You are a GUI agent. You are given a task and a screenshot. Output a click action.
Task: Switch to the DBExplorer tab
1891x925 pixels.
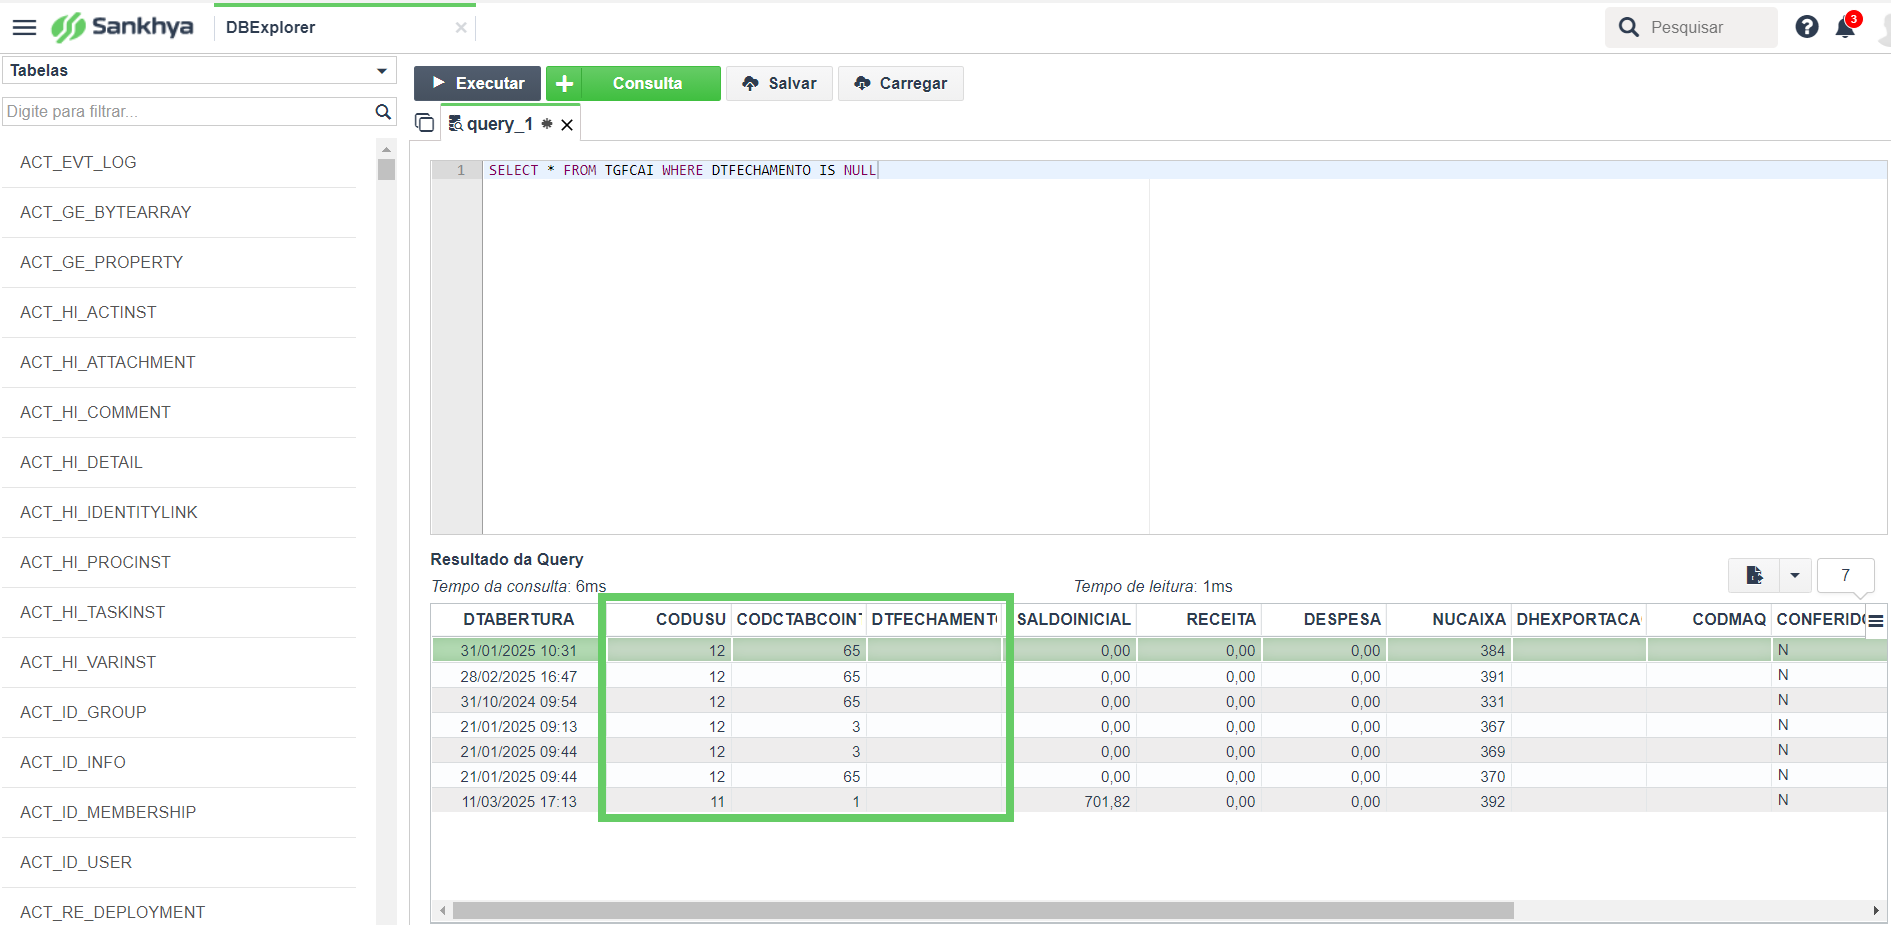coord(270,28)
